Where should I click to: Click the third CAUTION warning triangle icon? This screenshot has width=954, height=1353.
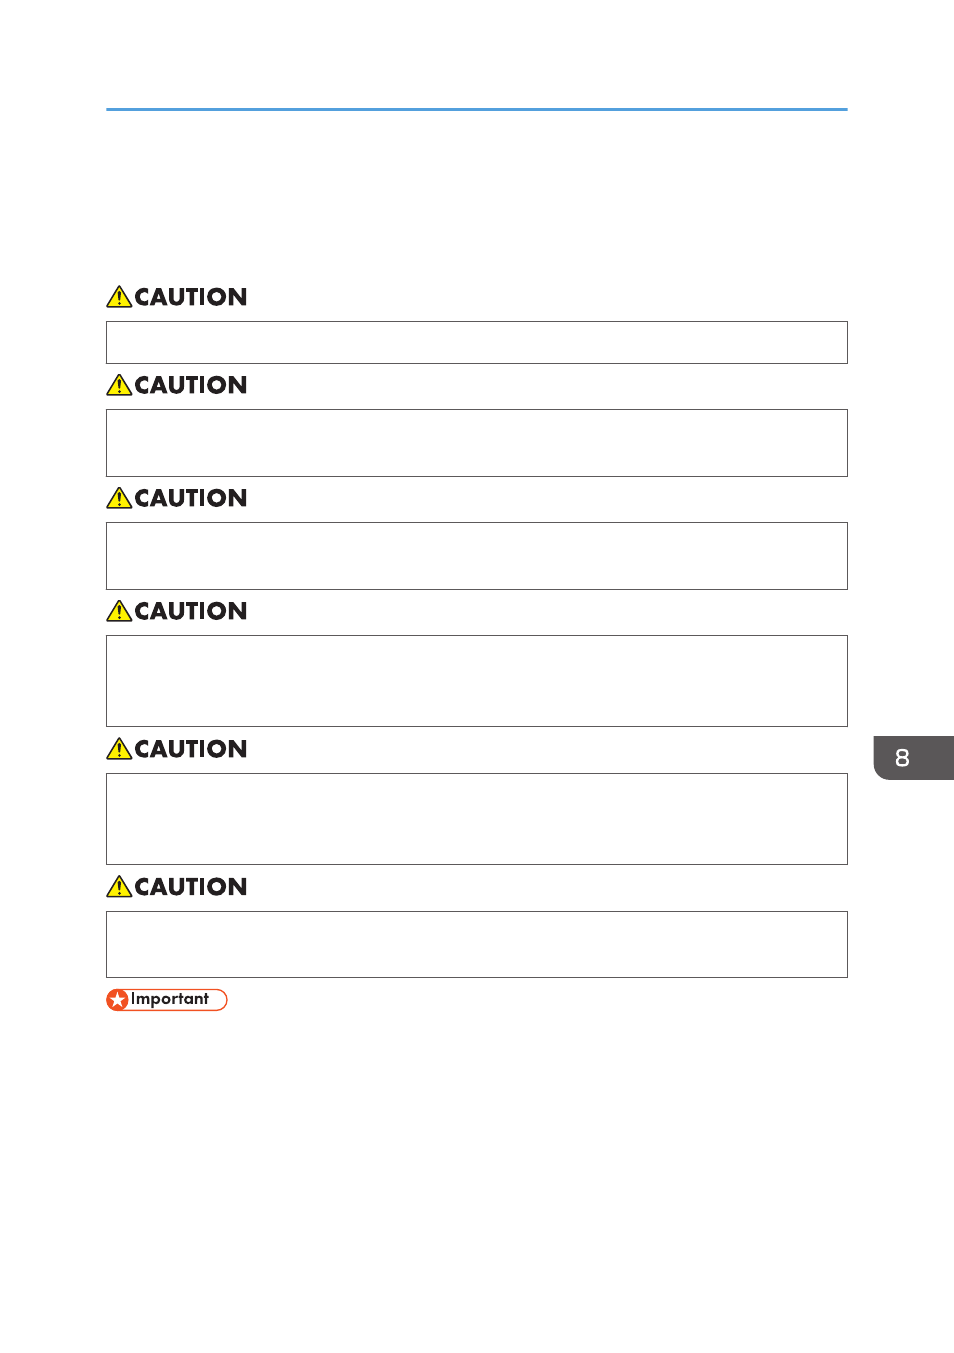pyautogui.click(x=119, y=498)
